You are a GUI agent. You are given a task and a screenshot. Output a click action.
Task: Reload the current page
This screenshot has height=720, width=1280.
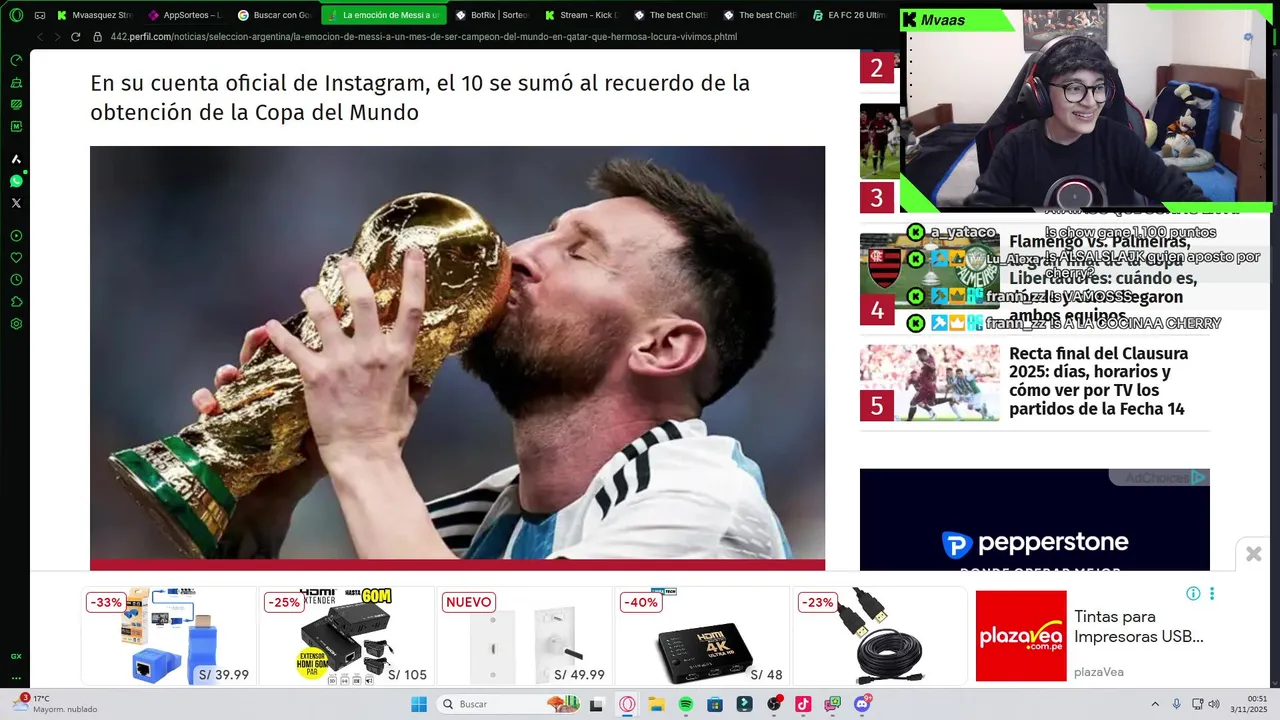pos(75,37)
